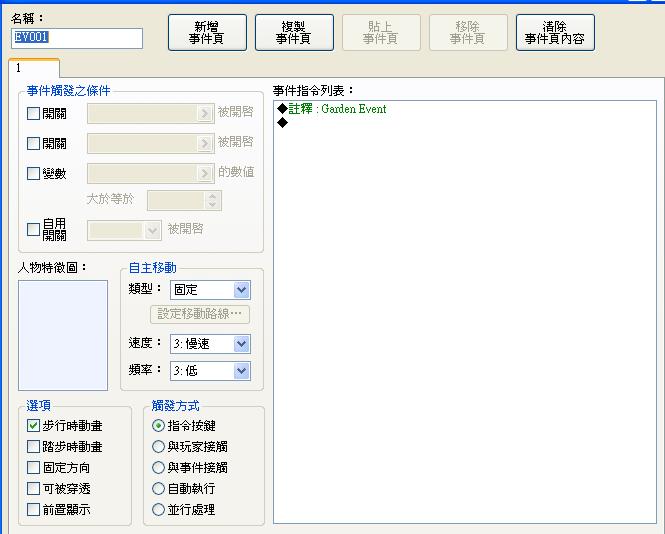This screenshot has height=534, width=665.
Task: Click the 複製事件頁 button
Action: pos(294,33)
